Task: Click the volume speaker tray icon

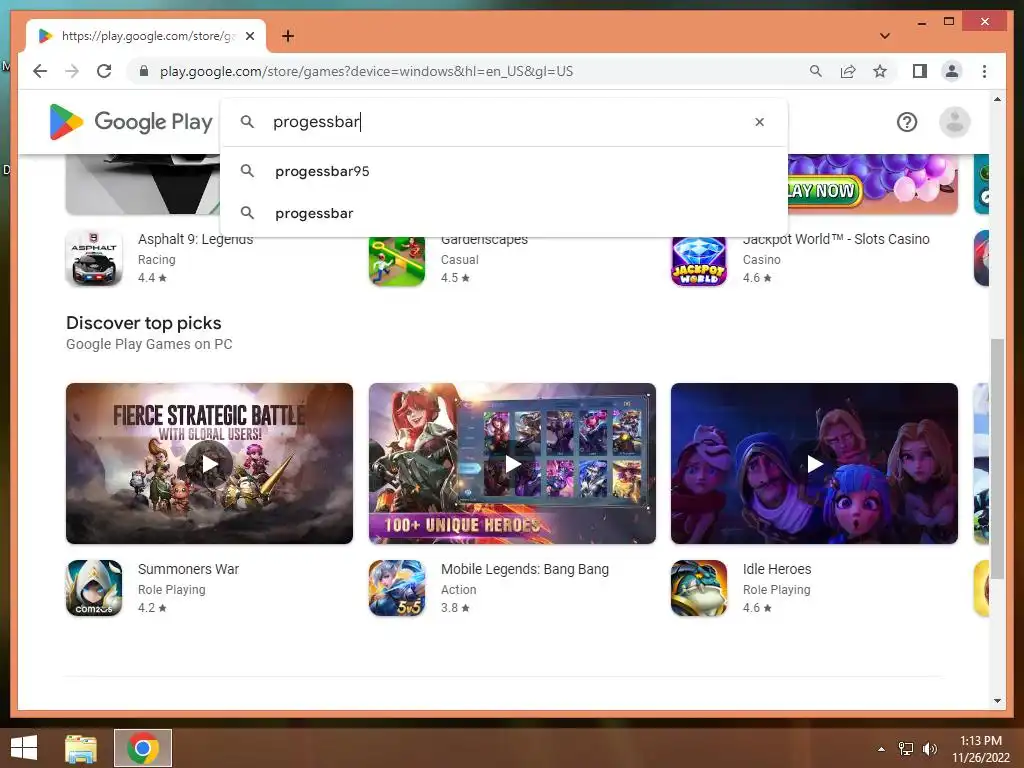Action: [929, 749]
